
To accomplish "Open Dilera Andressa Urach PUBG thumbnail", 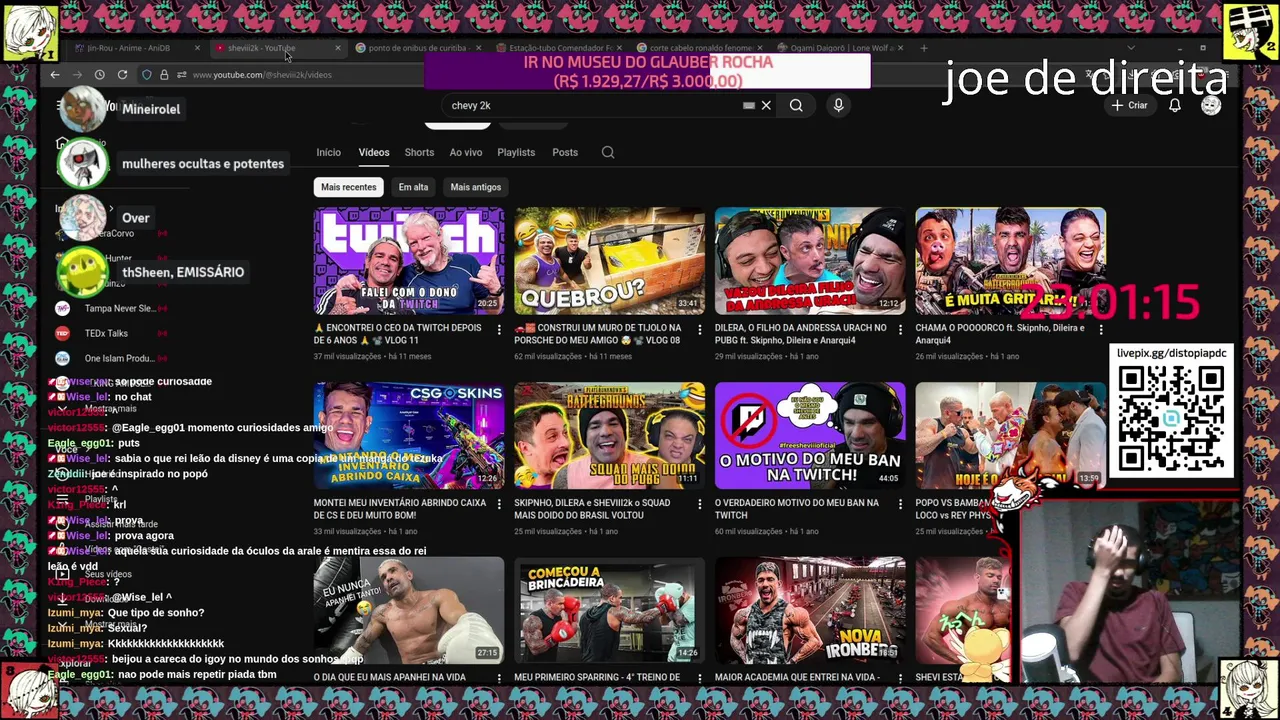I will tap(810, 261).
